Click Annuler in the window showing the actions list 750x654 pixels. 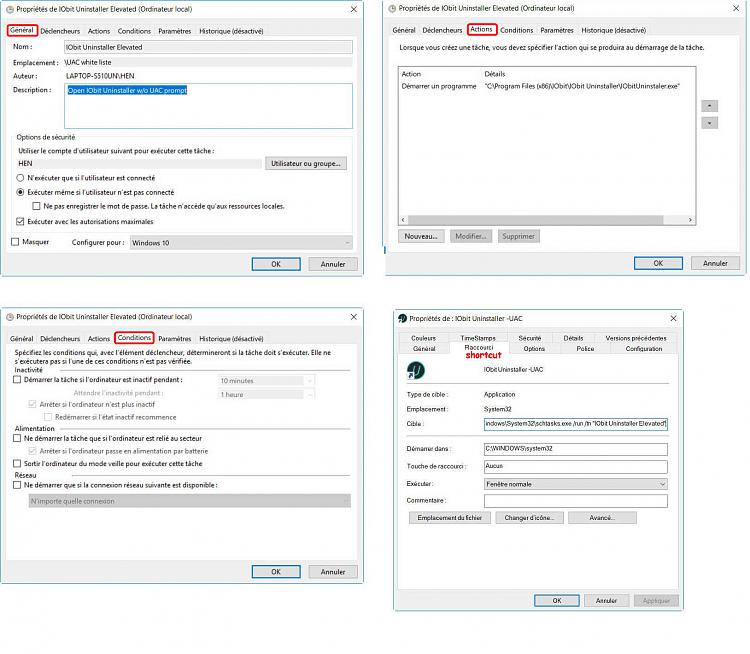tap(715, 263)
